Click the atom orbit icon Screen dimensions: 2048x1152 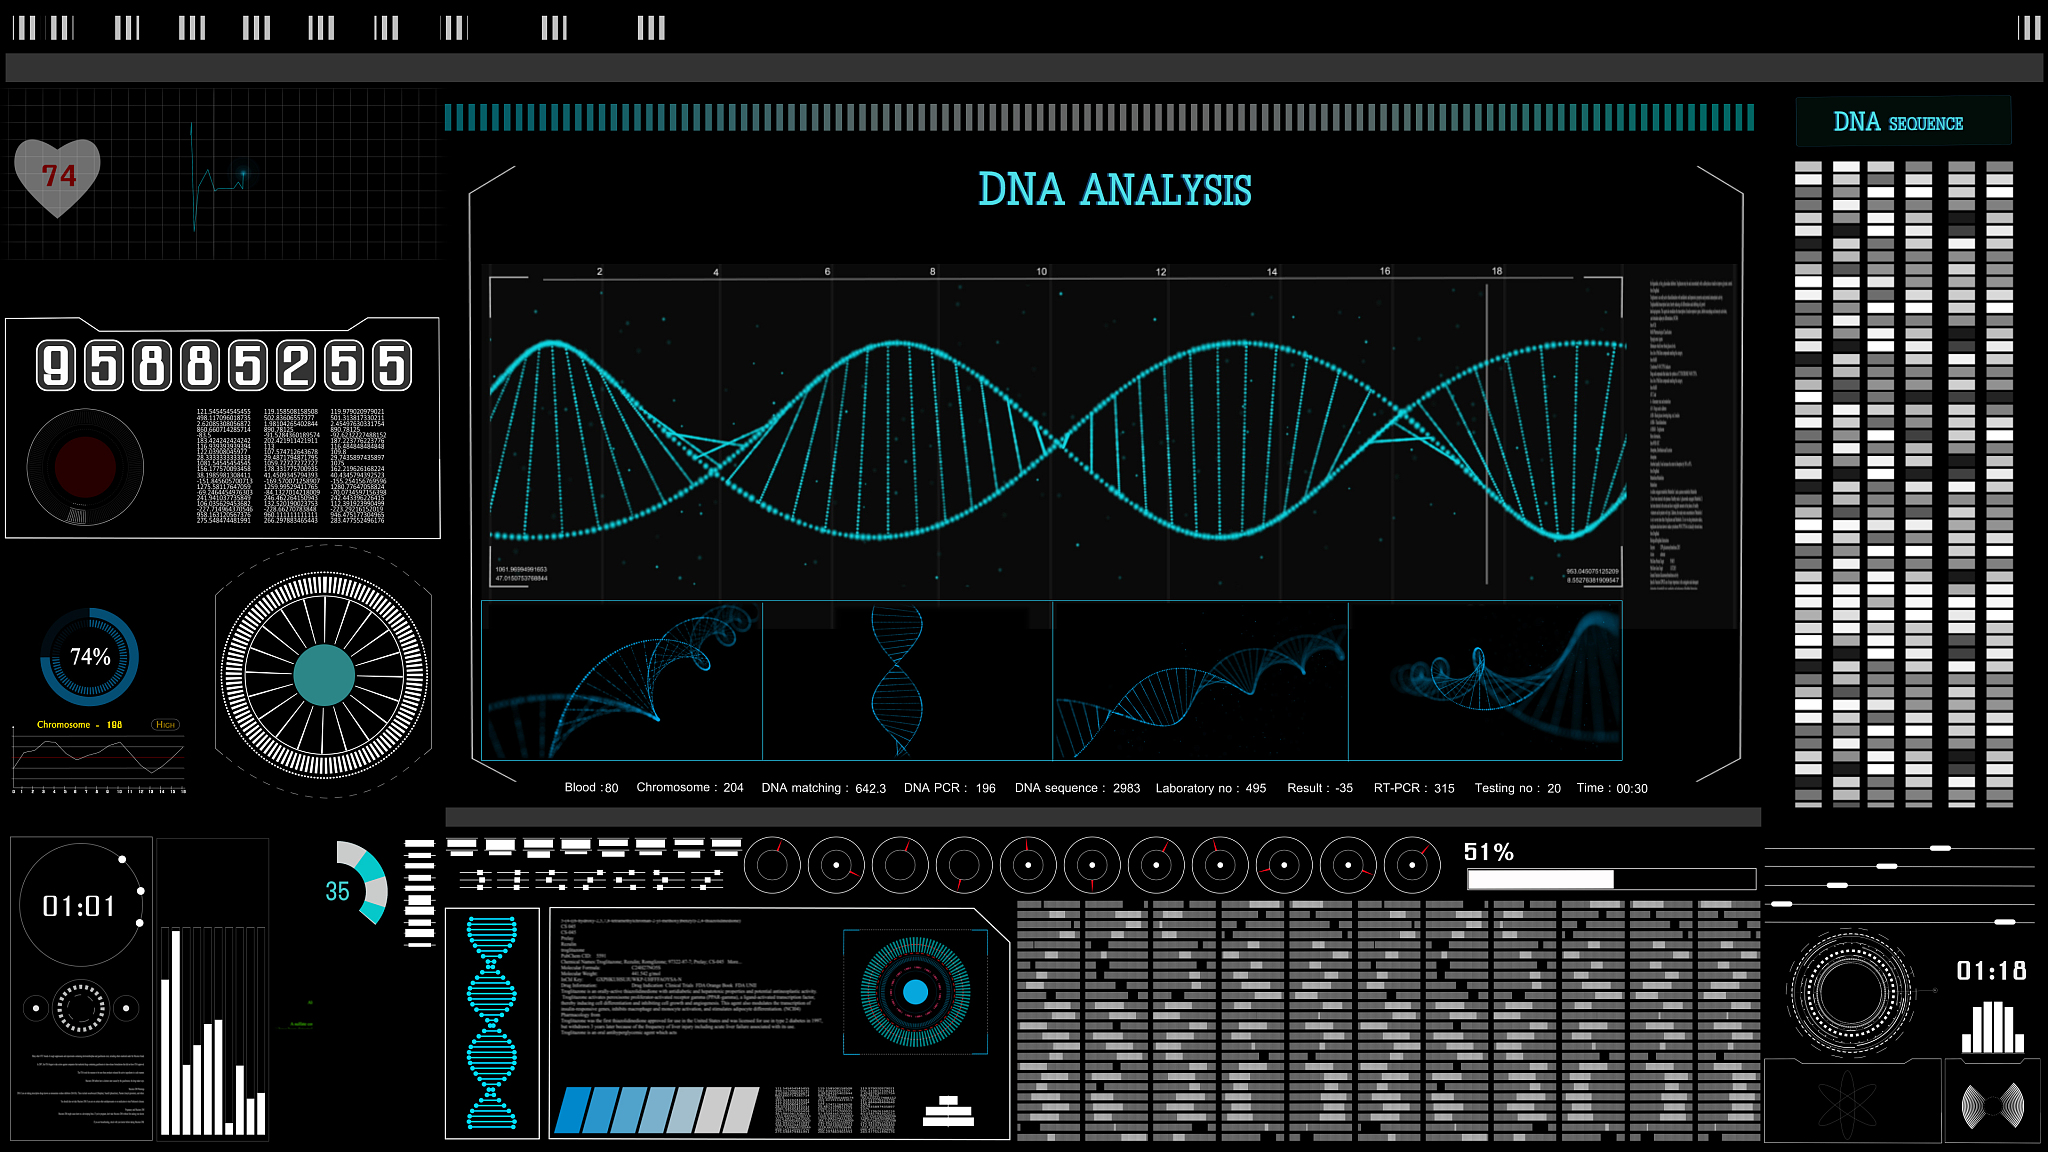click(x=1847, y=1103)
